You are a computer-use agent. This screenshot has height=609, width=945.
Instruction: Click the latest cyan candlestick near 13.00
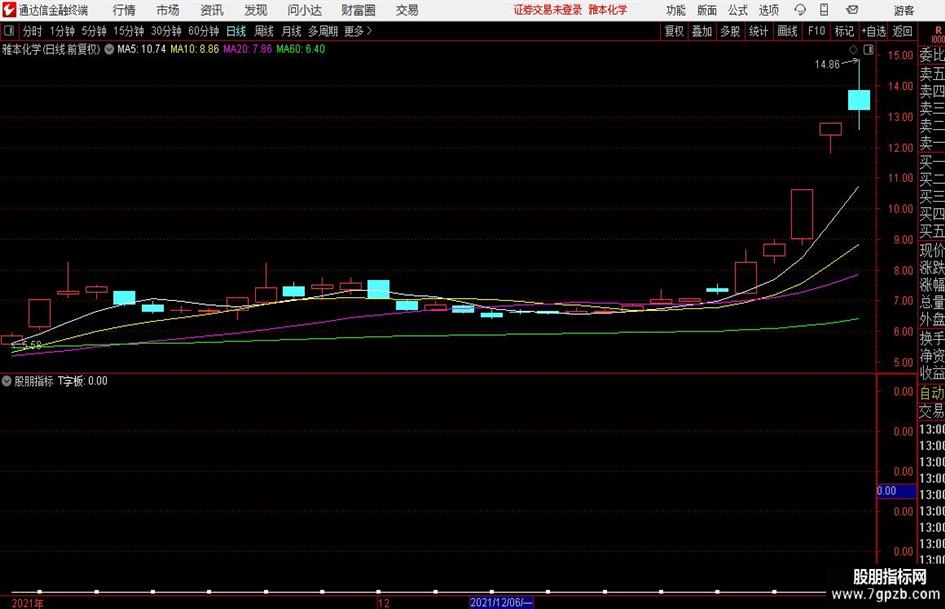coord(859,99)
